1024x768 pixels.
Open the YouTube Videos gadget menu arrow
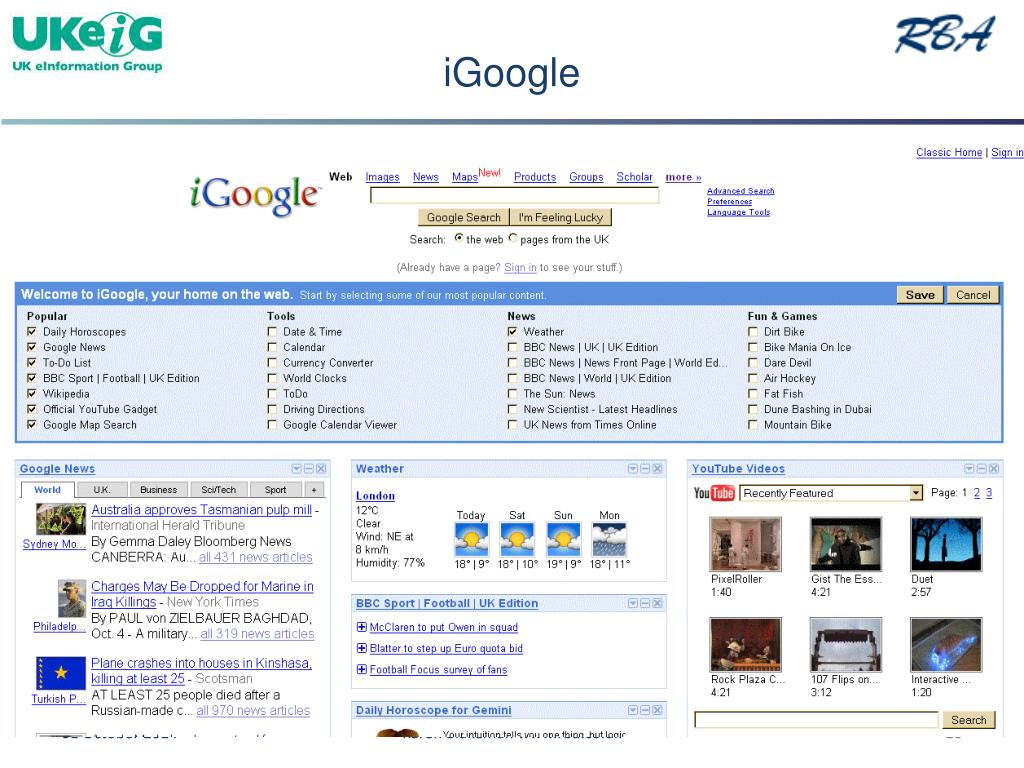coord(969,468)
